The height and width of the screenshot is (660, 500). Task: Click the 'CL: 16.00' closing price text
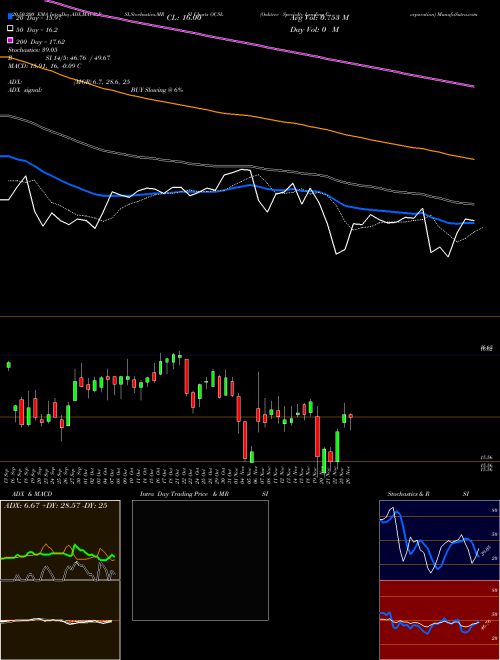click(184, 18)
